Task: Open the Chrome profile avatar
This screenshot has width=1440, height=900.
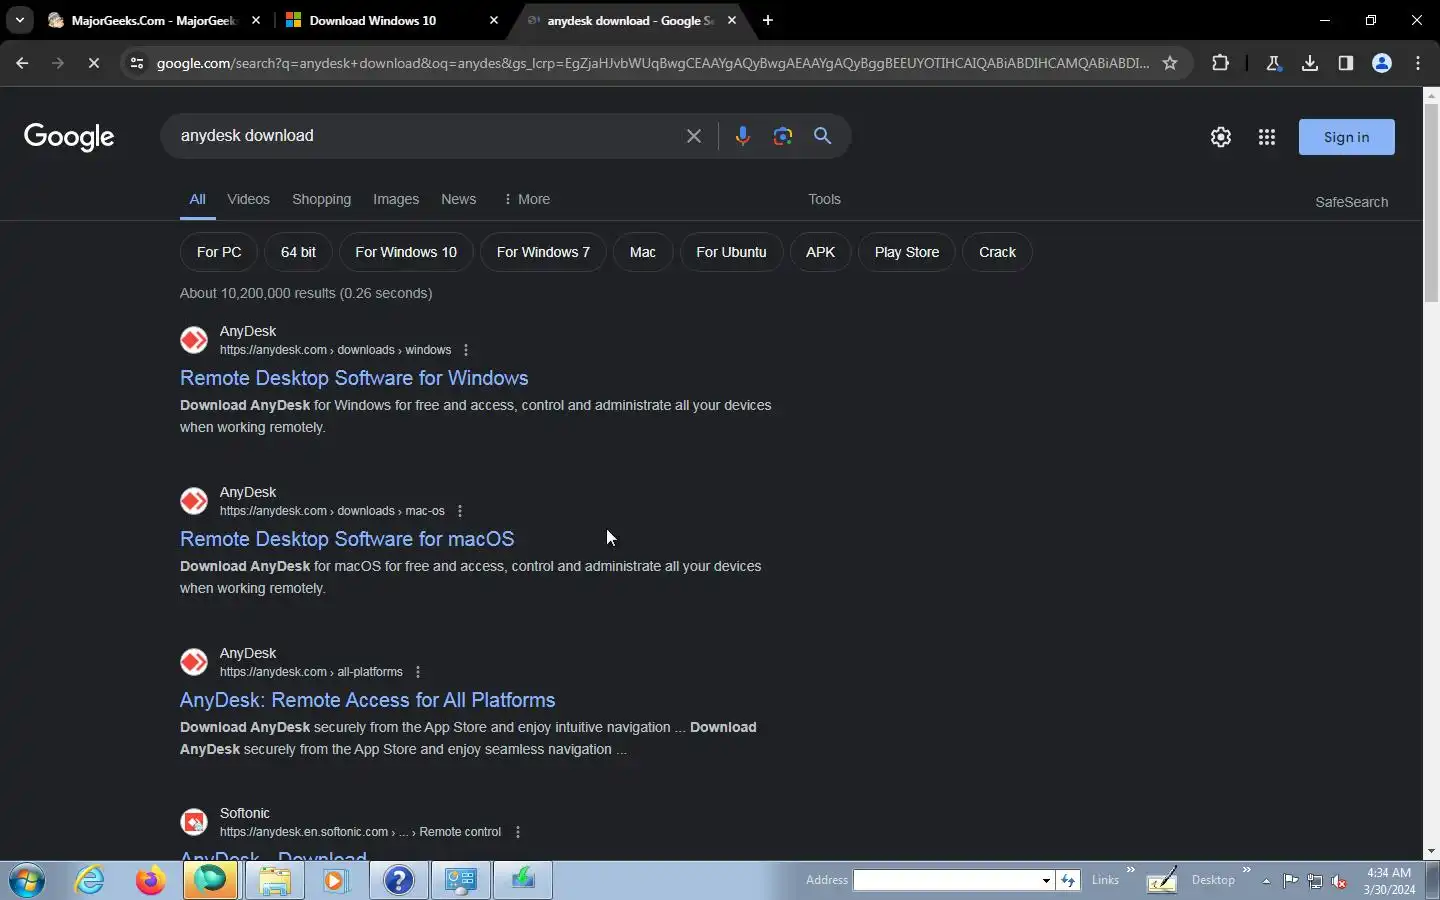Action: pyautogui.click(x=1382, y=63)
